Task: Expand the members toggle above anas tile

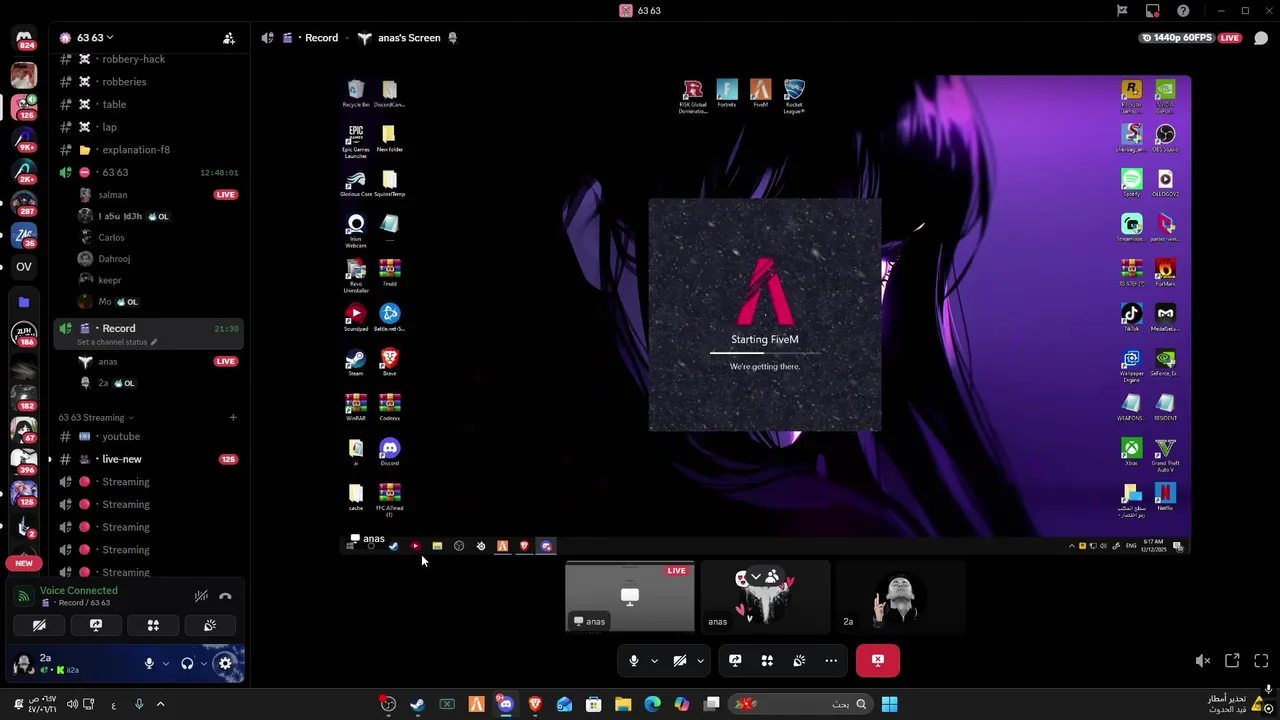Action: [764, 576]
